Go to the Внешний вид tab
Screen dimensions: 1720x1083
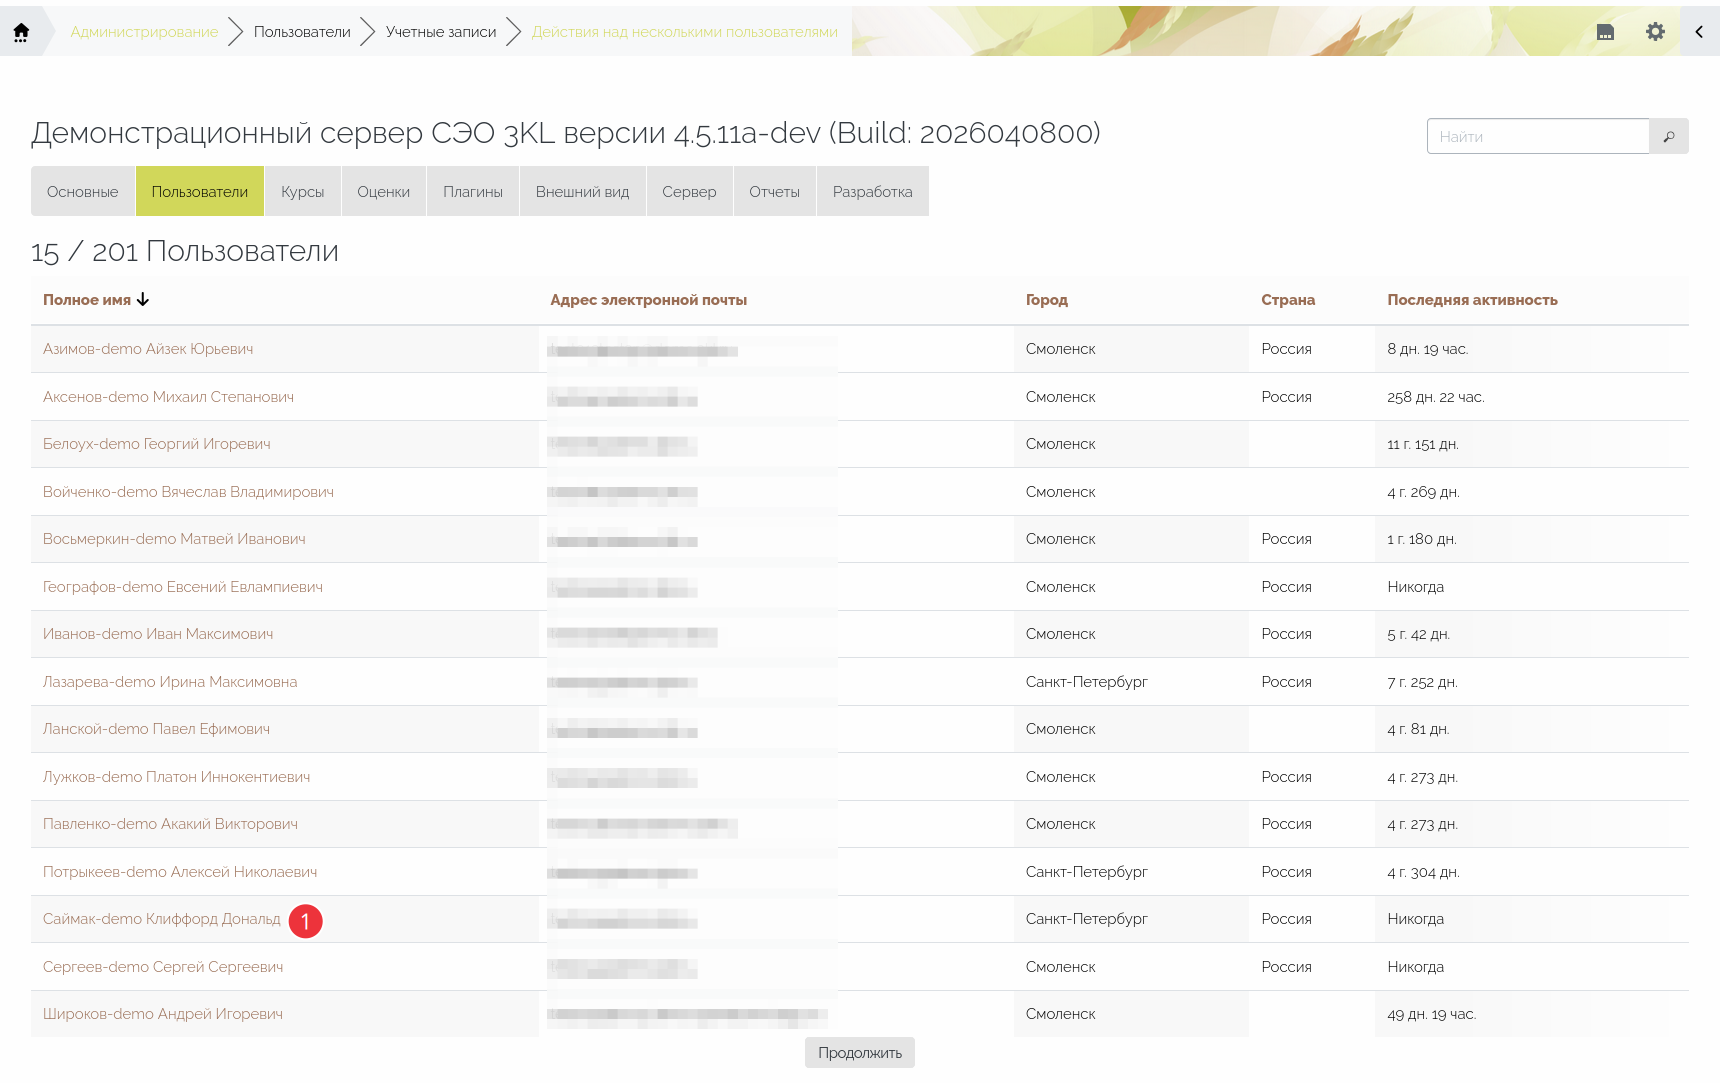[x=582, y=192]
